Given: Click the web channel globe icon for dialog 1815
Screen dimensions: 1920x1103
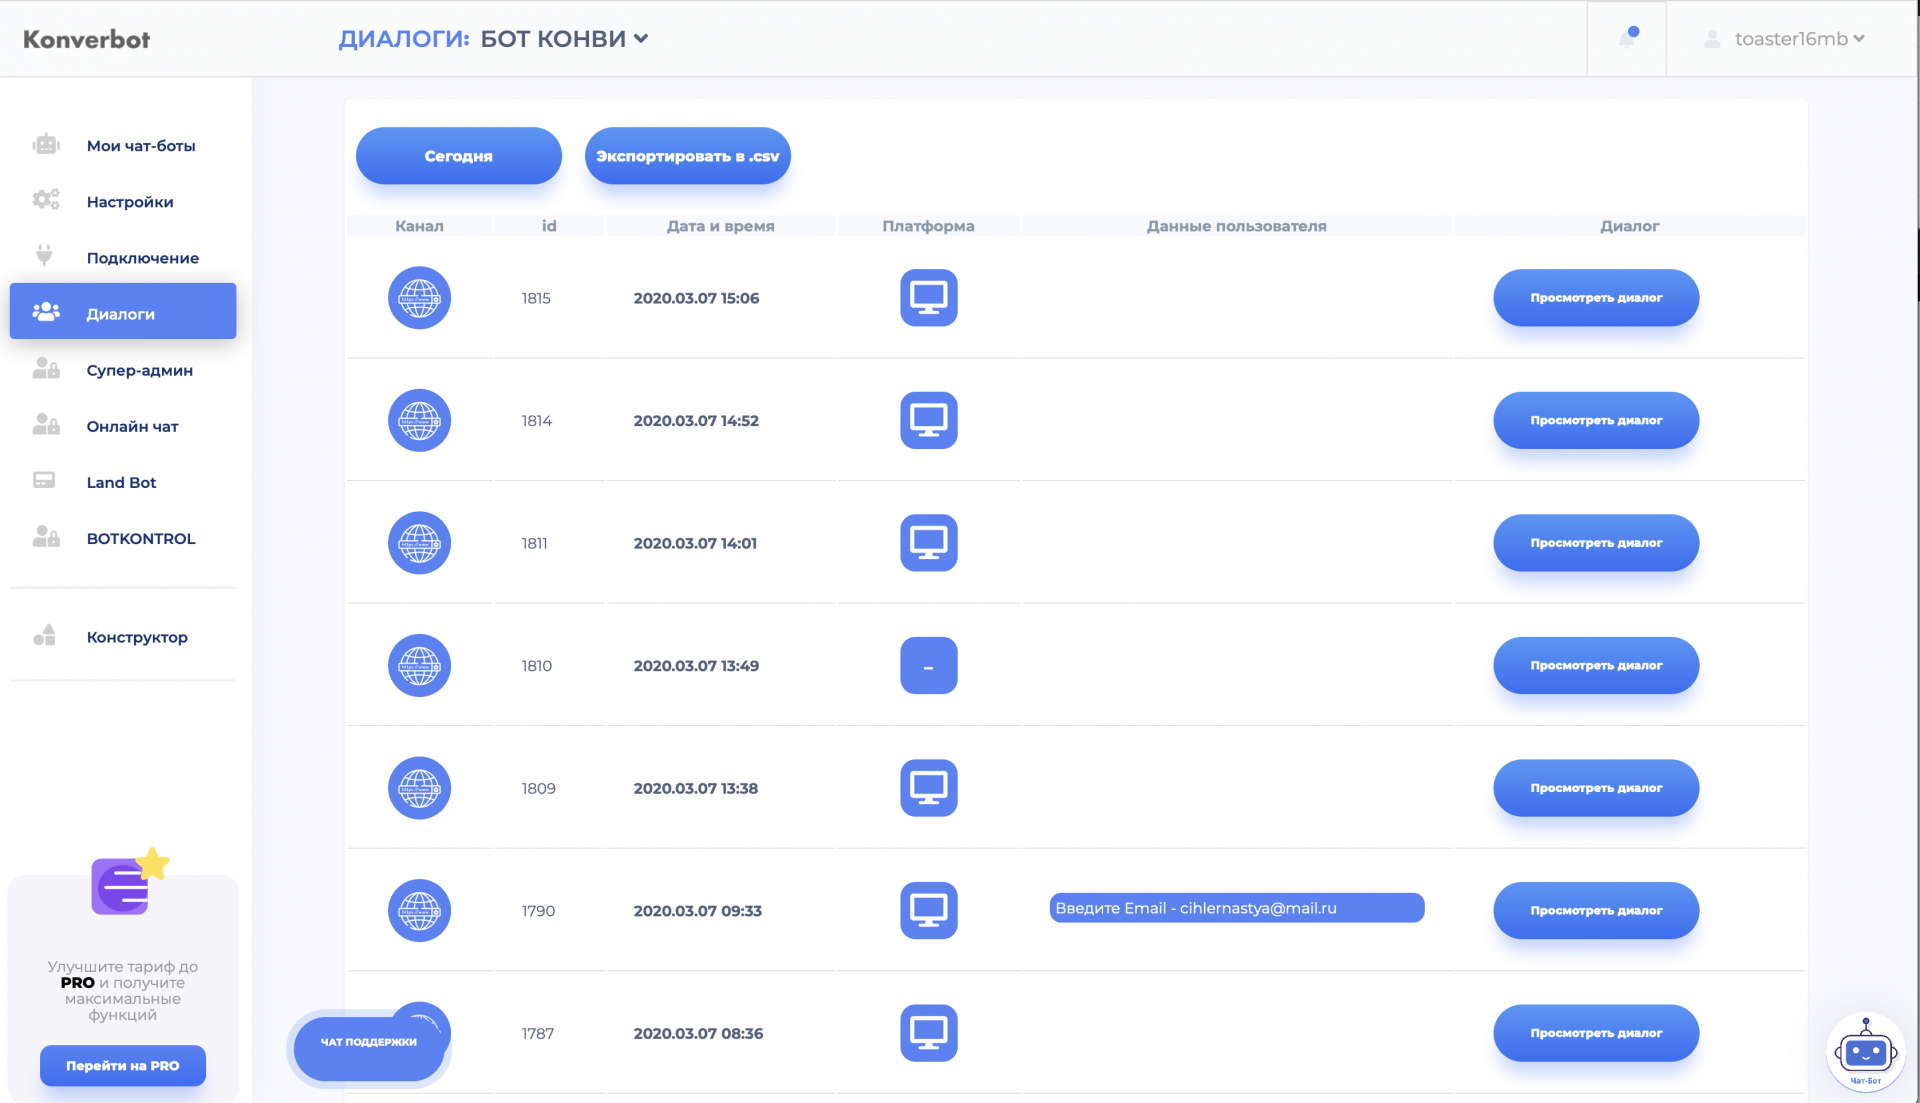Looking at the screenshot, I should (419, 298).
